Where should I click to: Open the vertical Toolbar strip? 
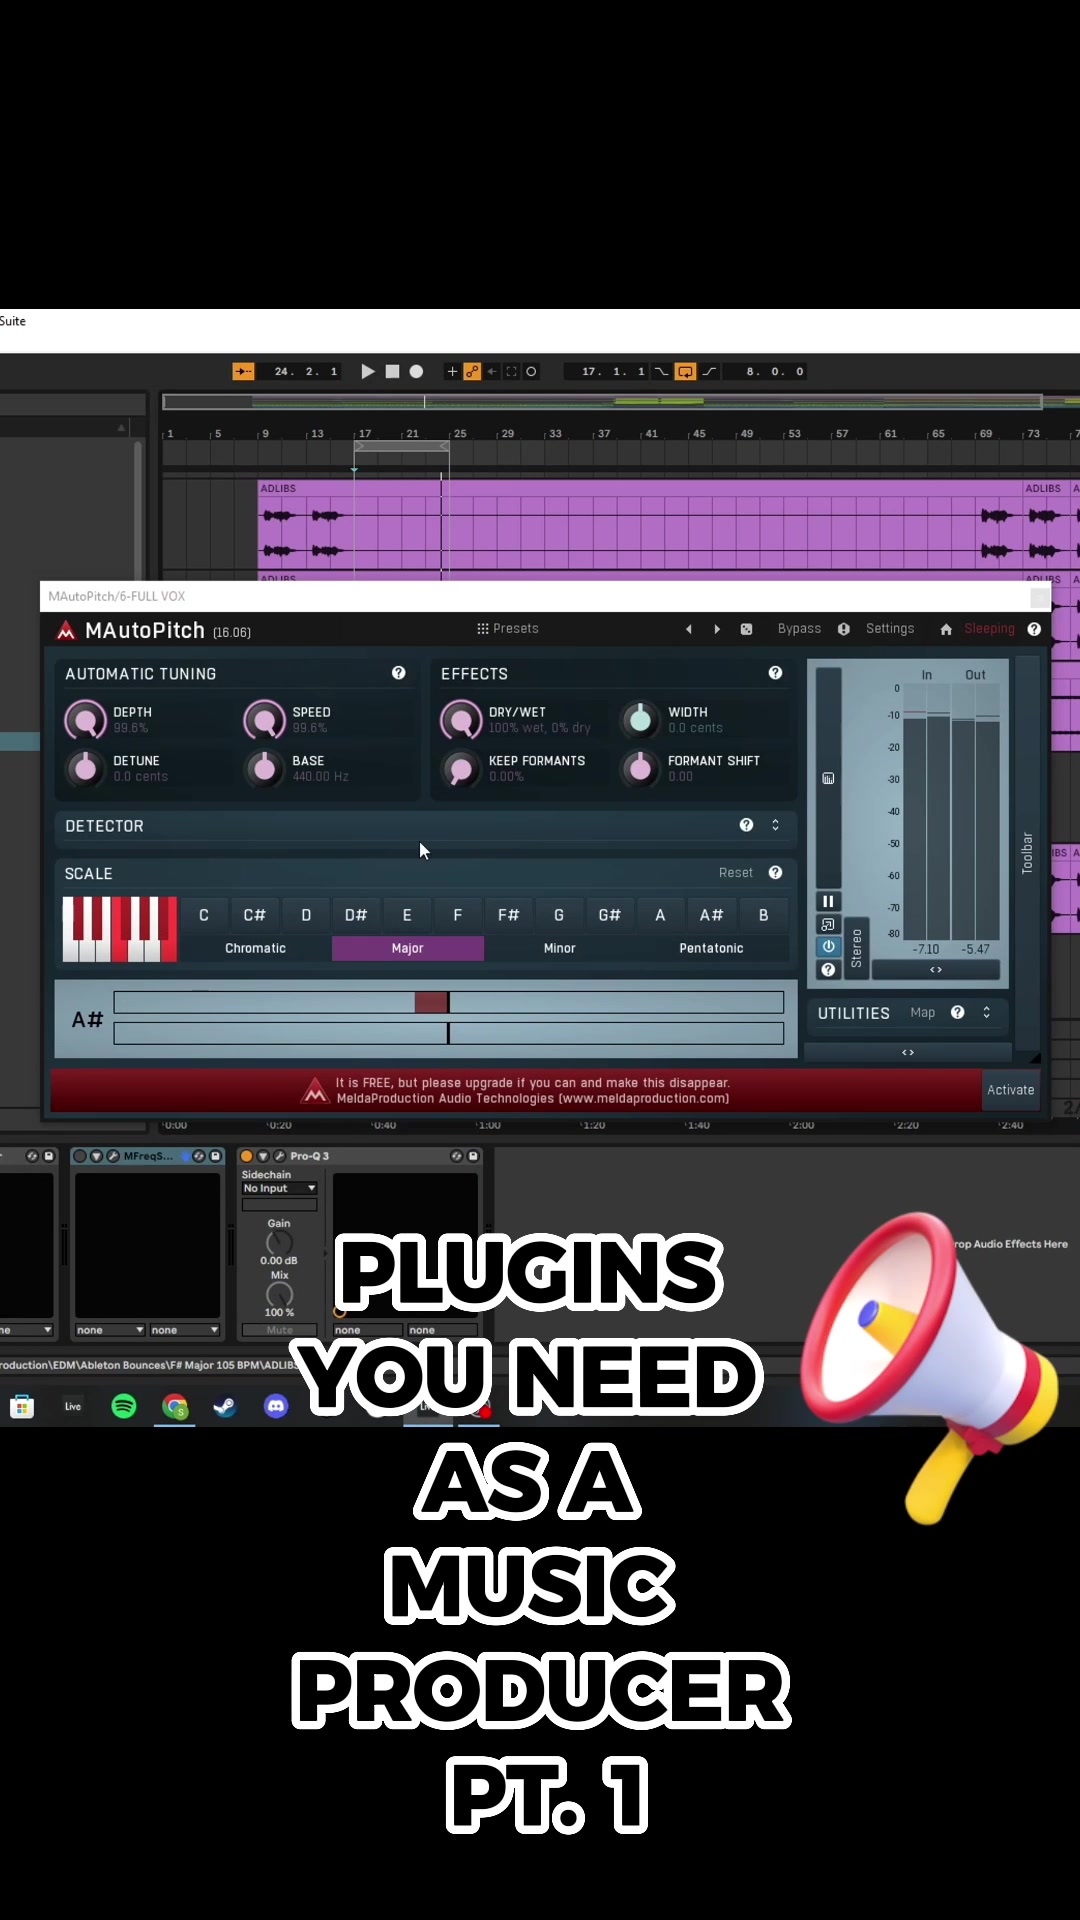tap(1027, 852)
